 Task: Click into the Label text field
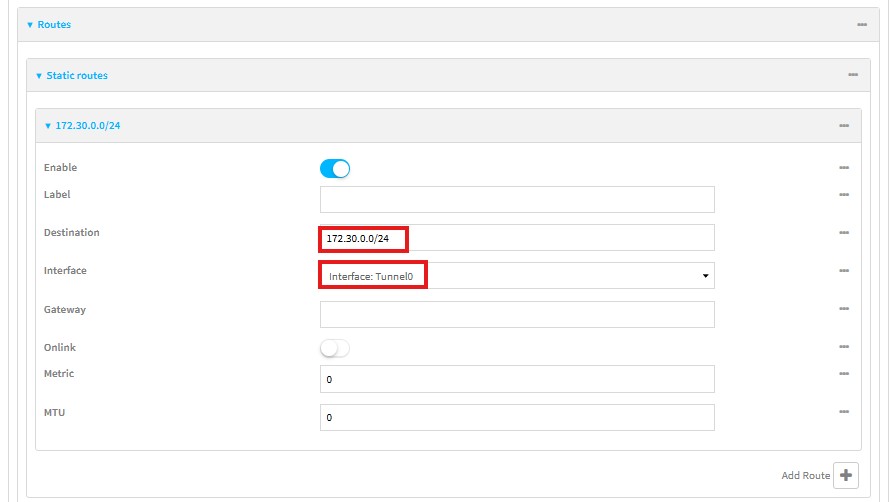(516, 199)
